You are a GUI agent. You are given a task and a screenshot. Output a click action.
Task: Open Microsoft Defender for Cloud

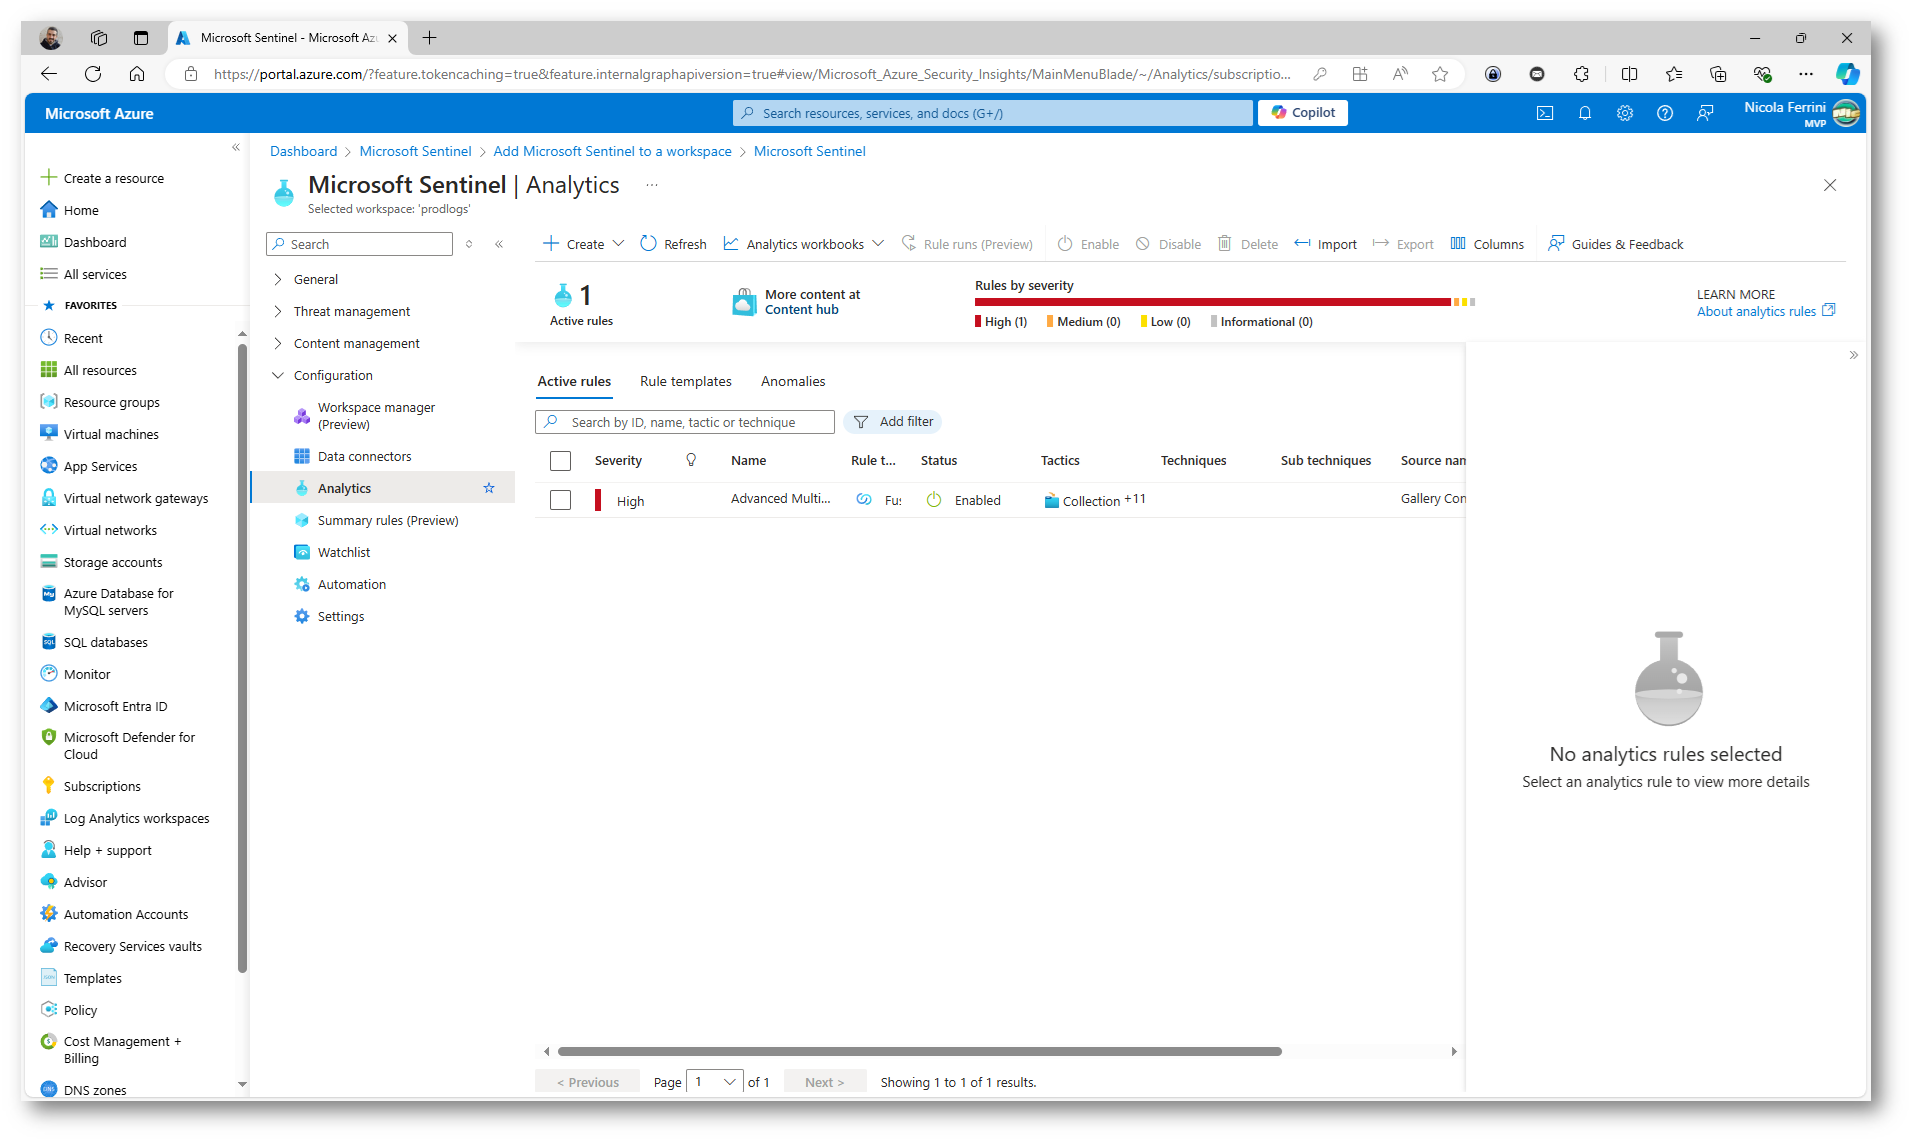click(x=129, y=746)
